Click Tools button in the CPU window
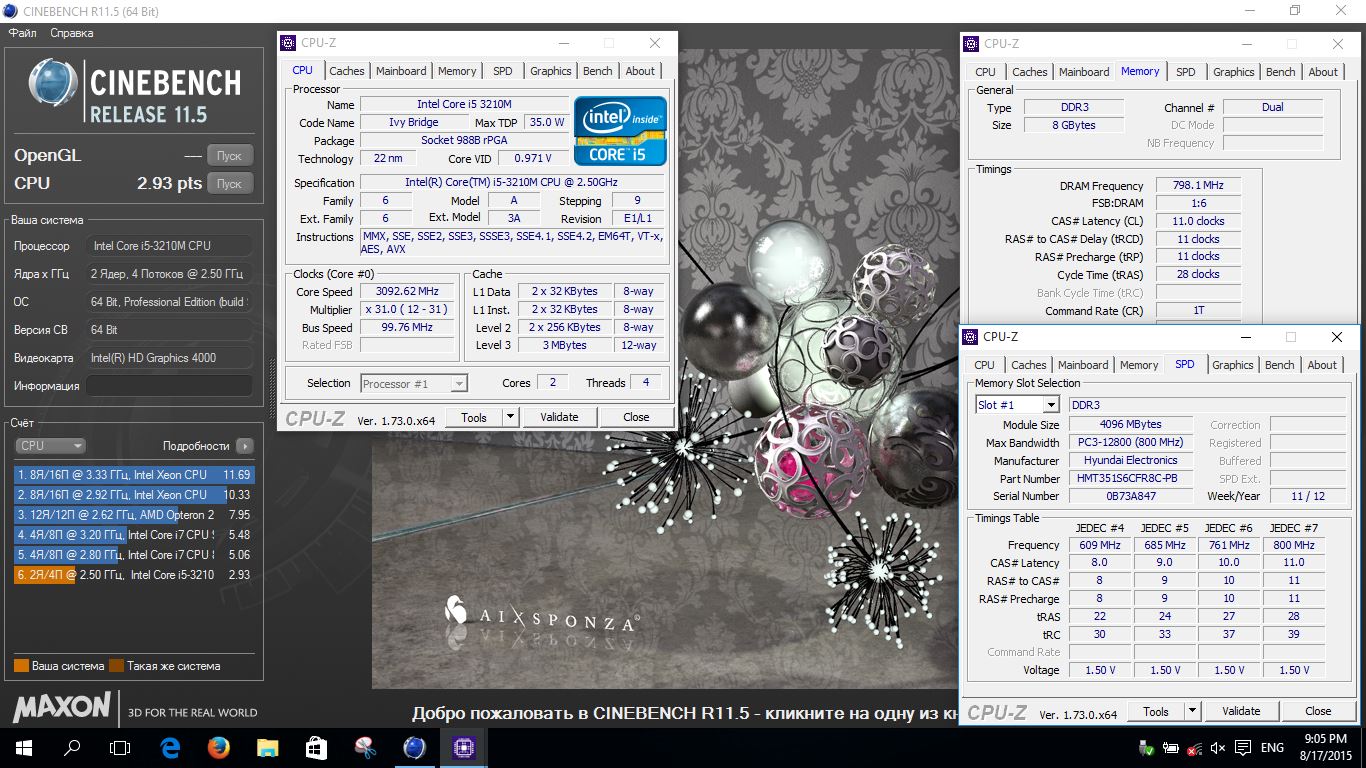This screenshot has height=768, width=1366. pos(474,417)
